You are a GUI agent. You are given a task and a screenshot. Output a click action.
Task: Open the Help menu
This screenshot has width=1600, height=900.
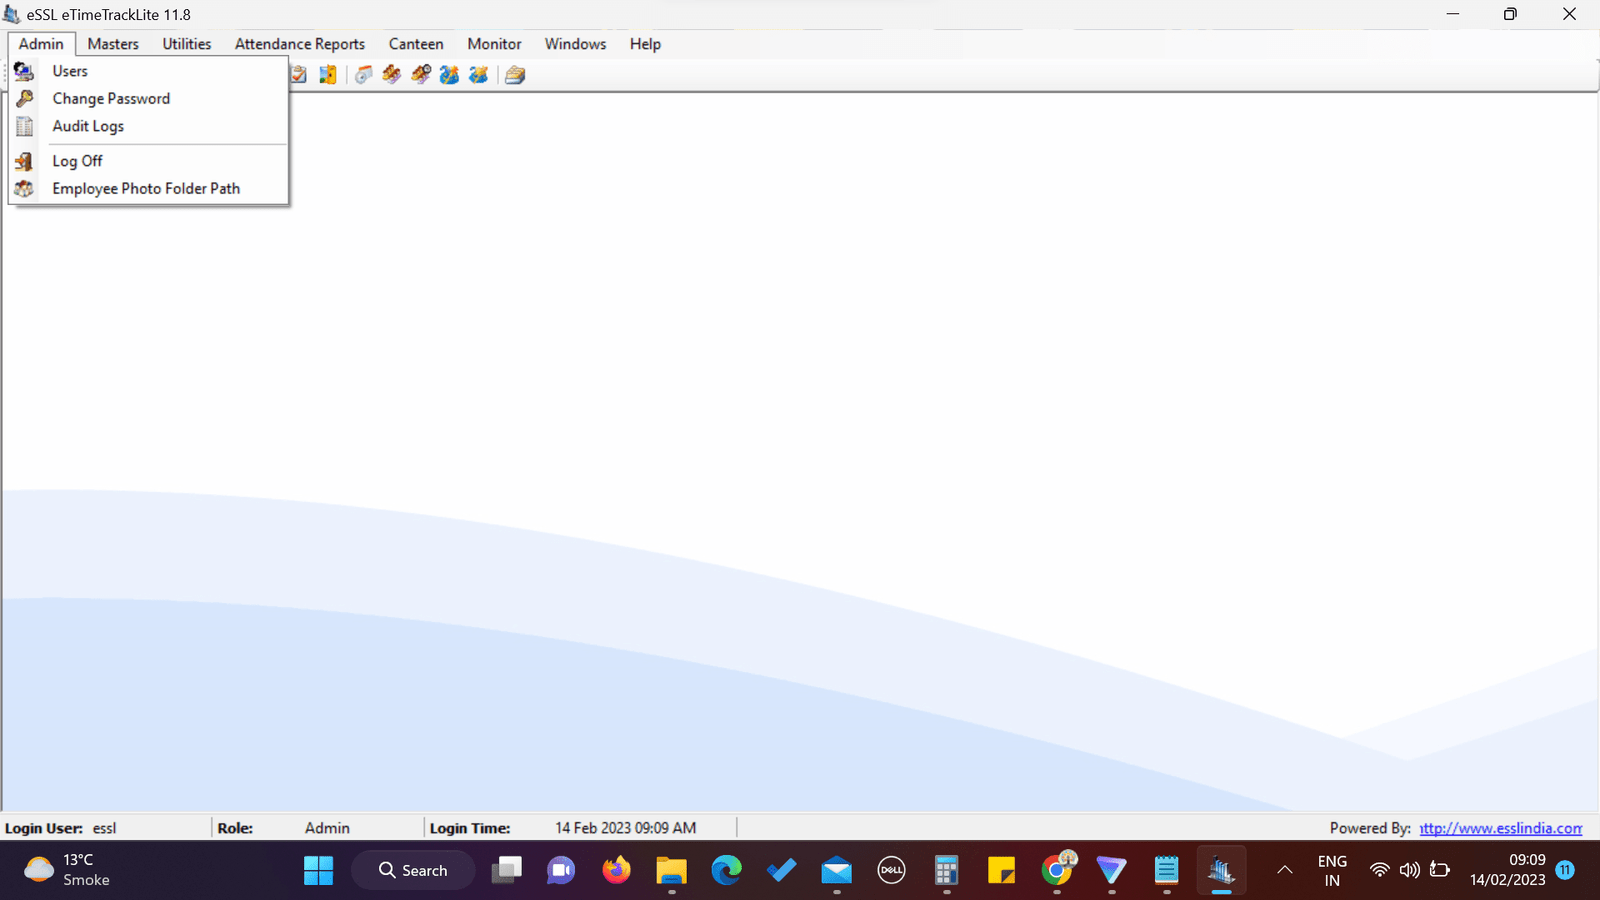645,44
